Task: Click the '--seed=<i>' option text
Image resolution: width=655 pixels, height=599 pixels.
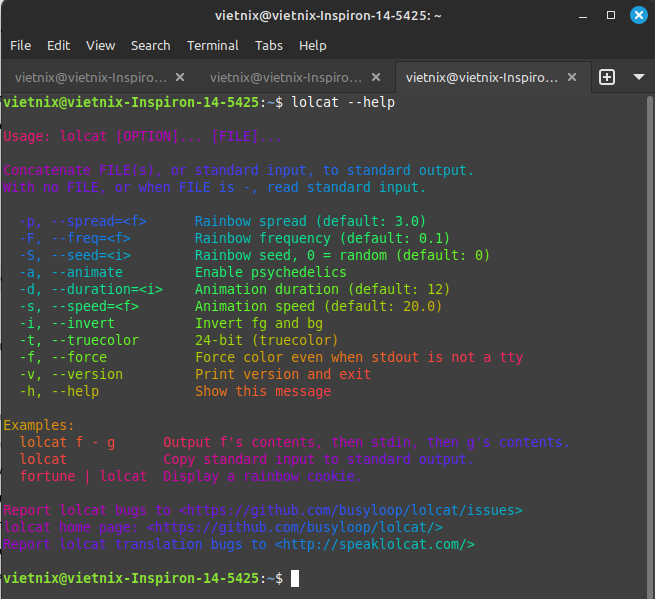Action: coord(91,255)
